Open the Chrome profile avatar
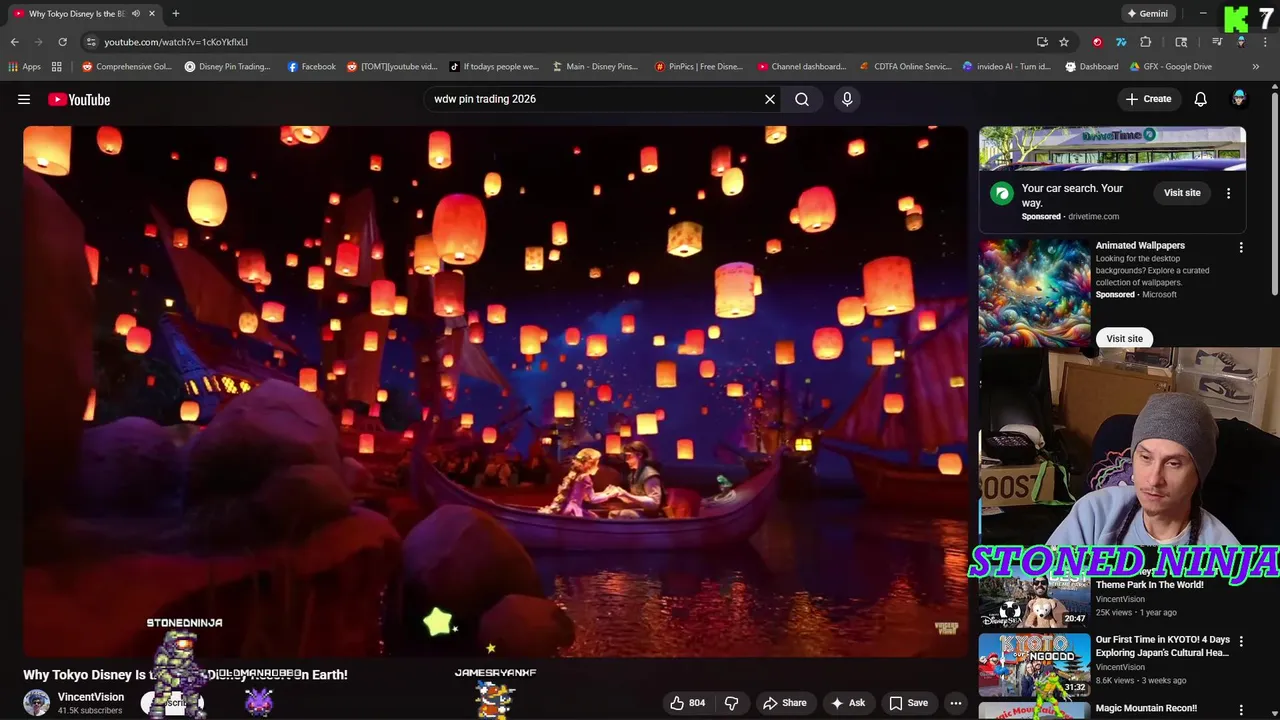 pyautogui.click(x=1241, y=42)
